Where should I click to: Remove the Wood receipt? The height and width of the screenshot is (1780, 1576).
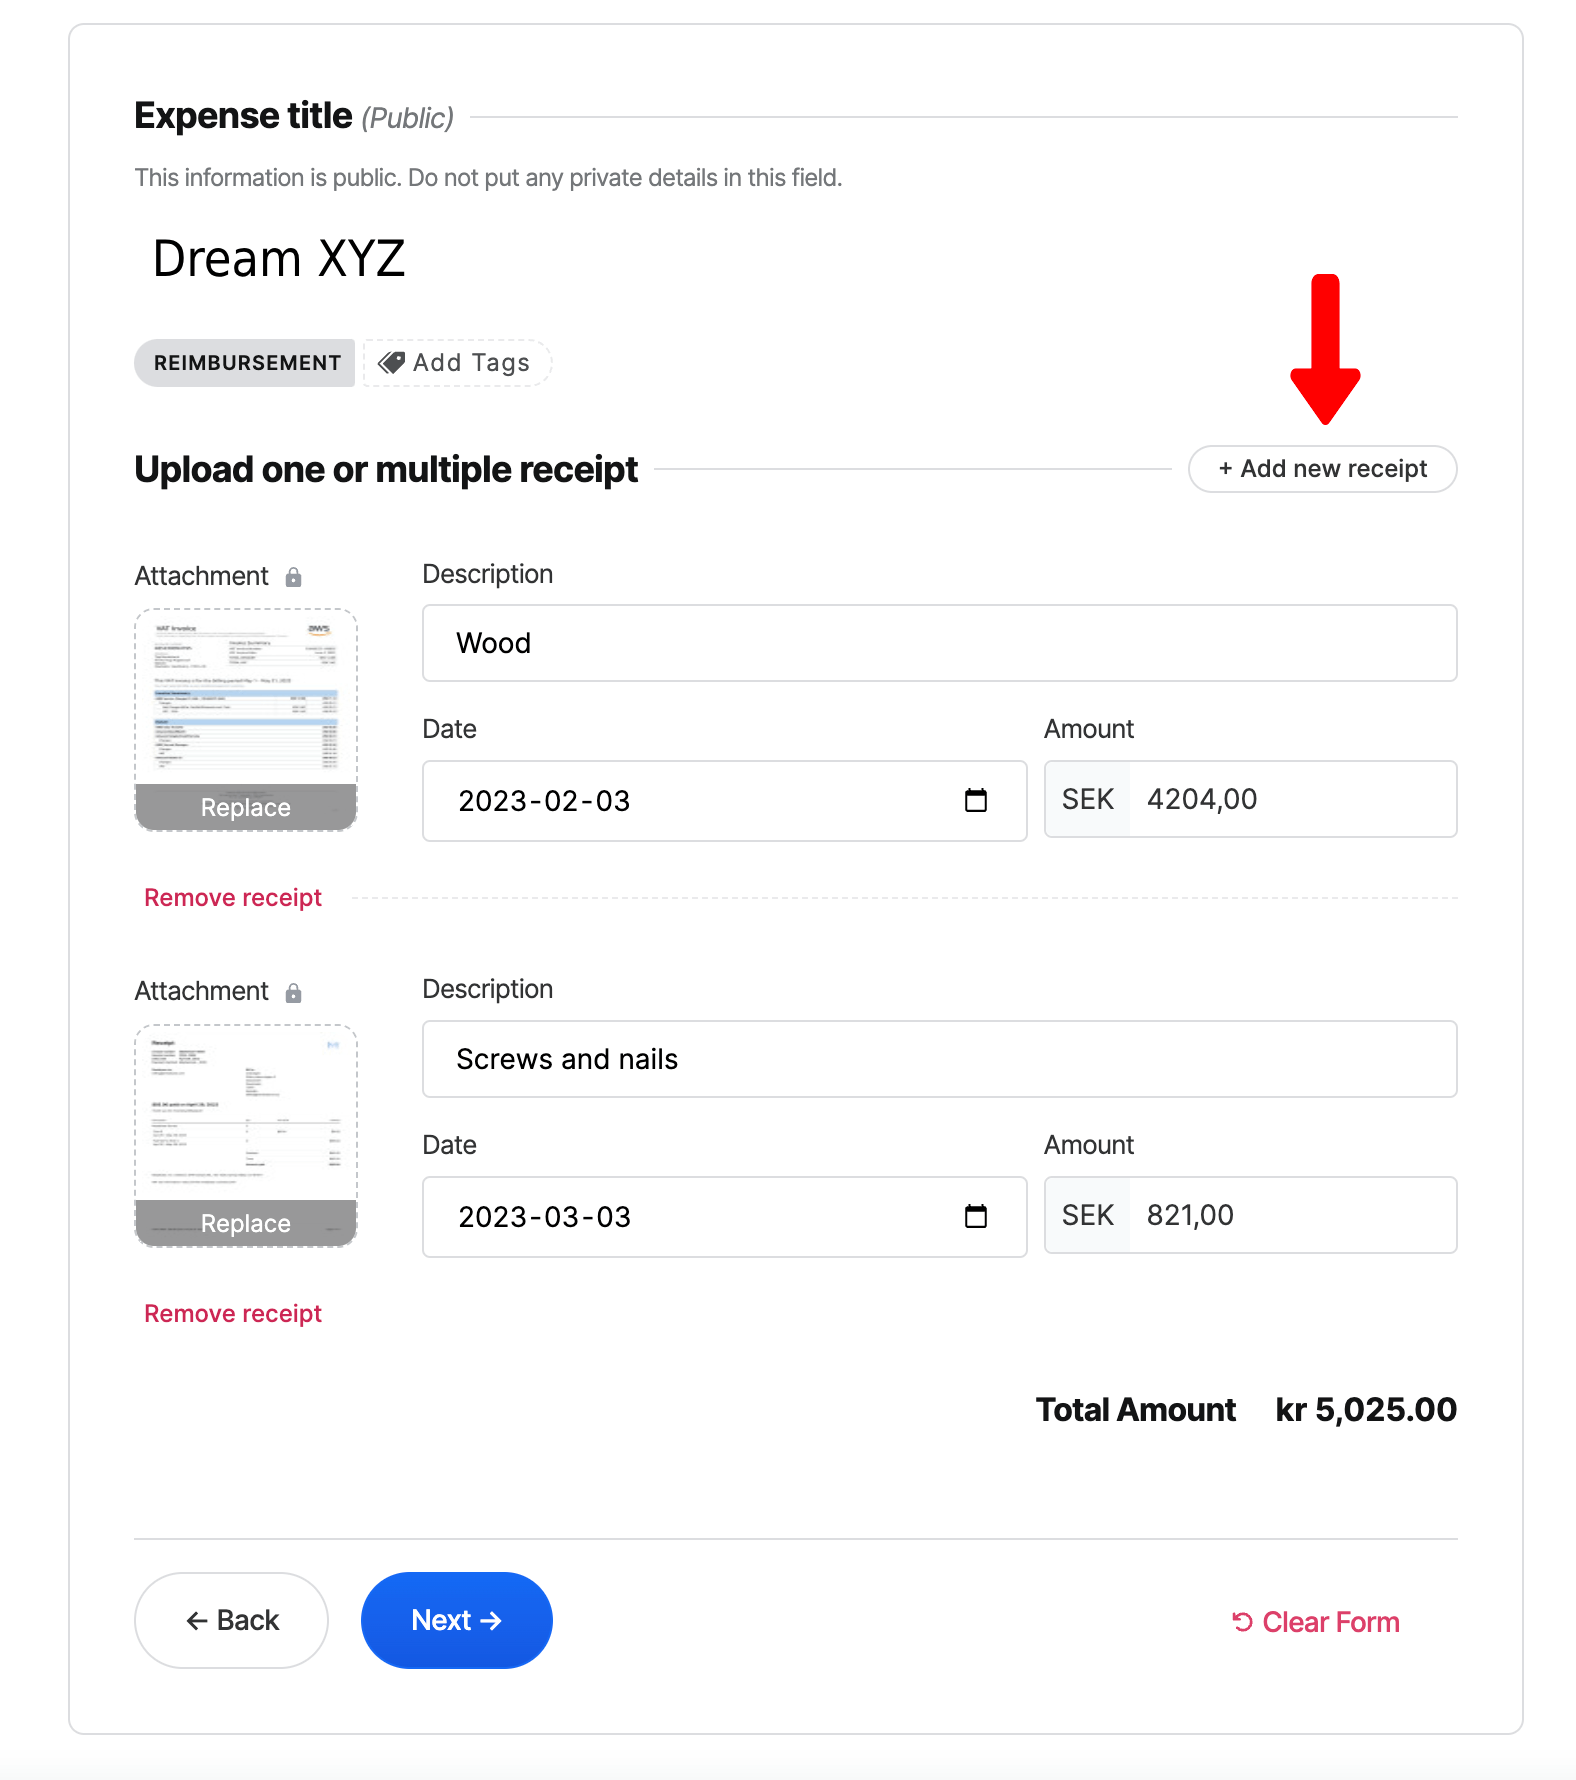tap(233, 898)
